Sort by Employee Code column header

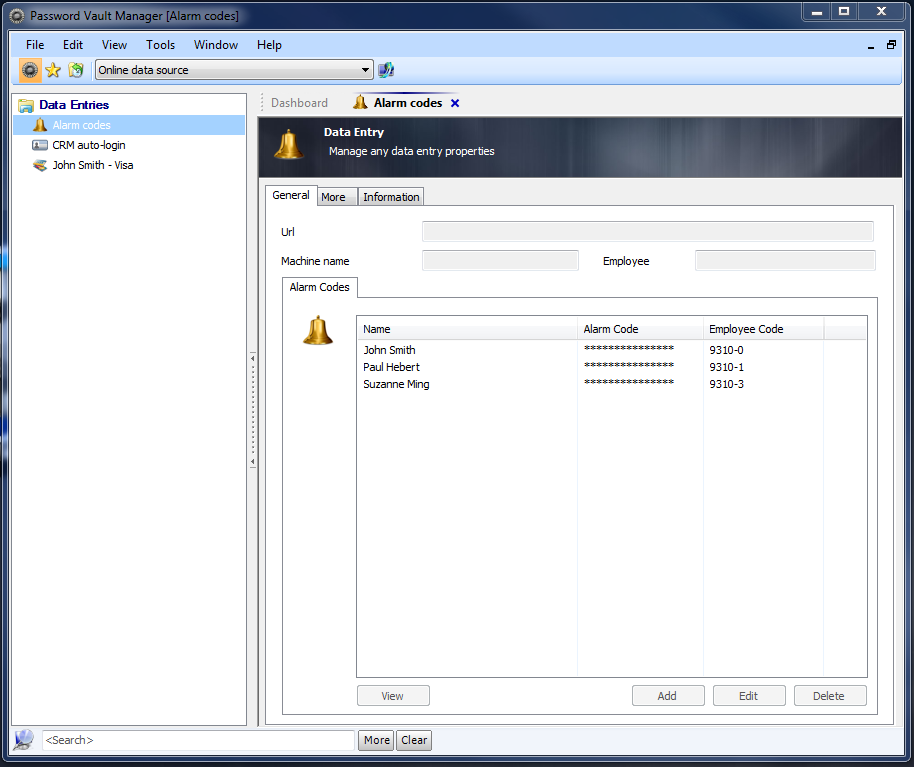point(763,329)
